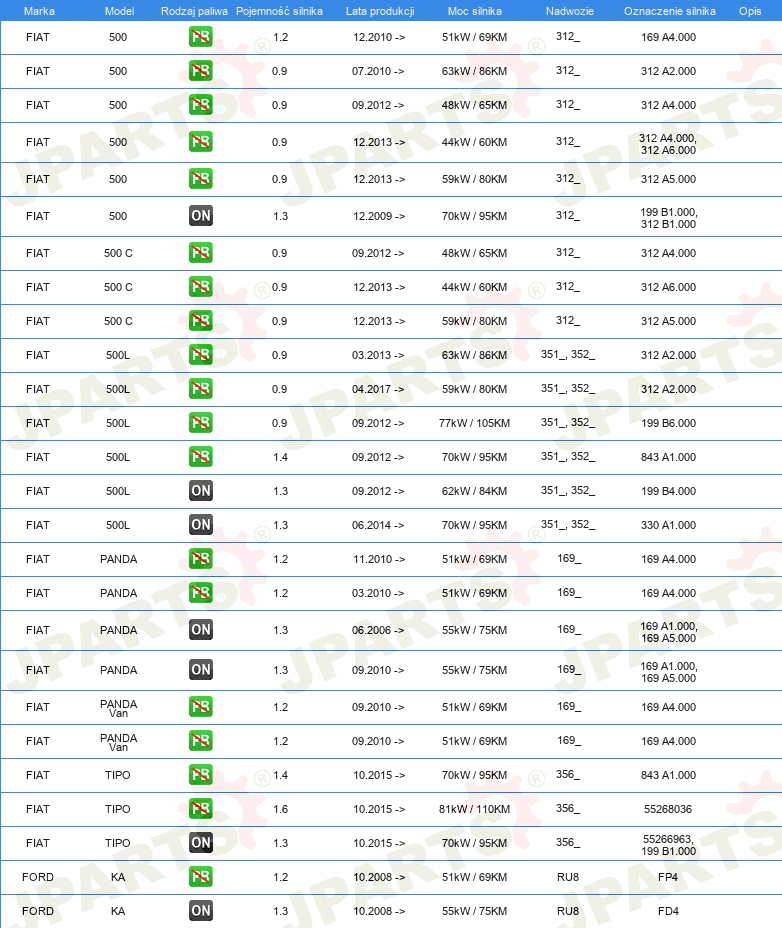Select engine code 199 B6.000
The width and height of the screenshot is (782, 928).
pos(668,423)
